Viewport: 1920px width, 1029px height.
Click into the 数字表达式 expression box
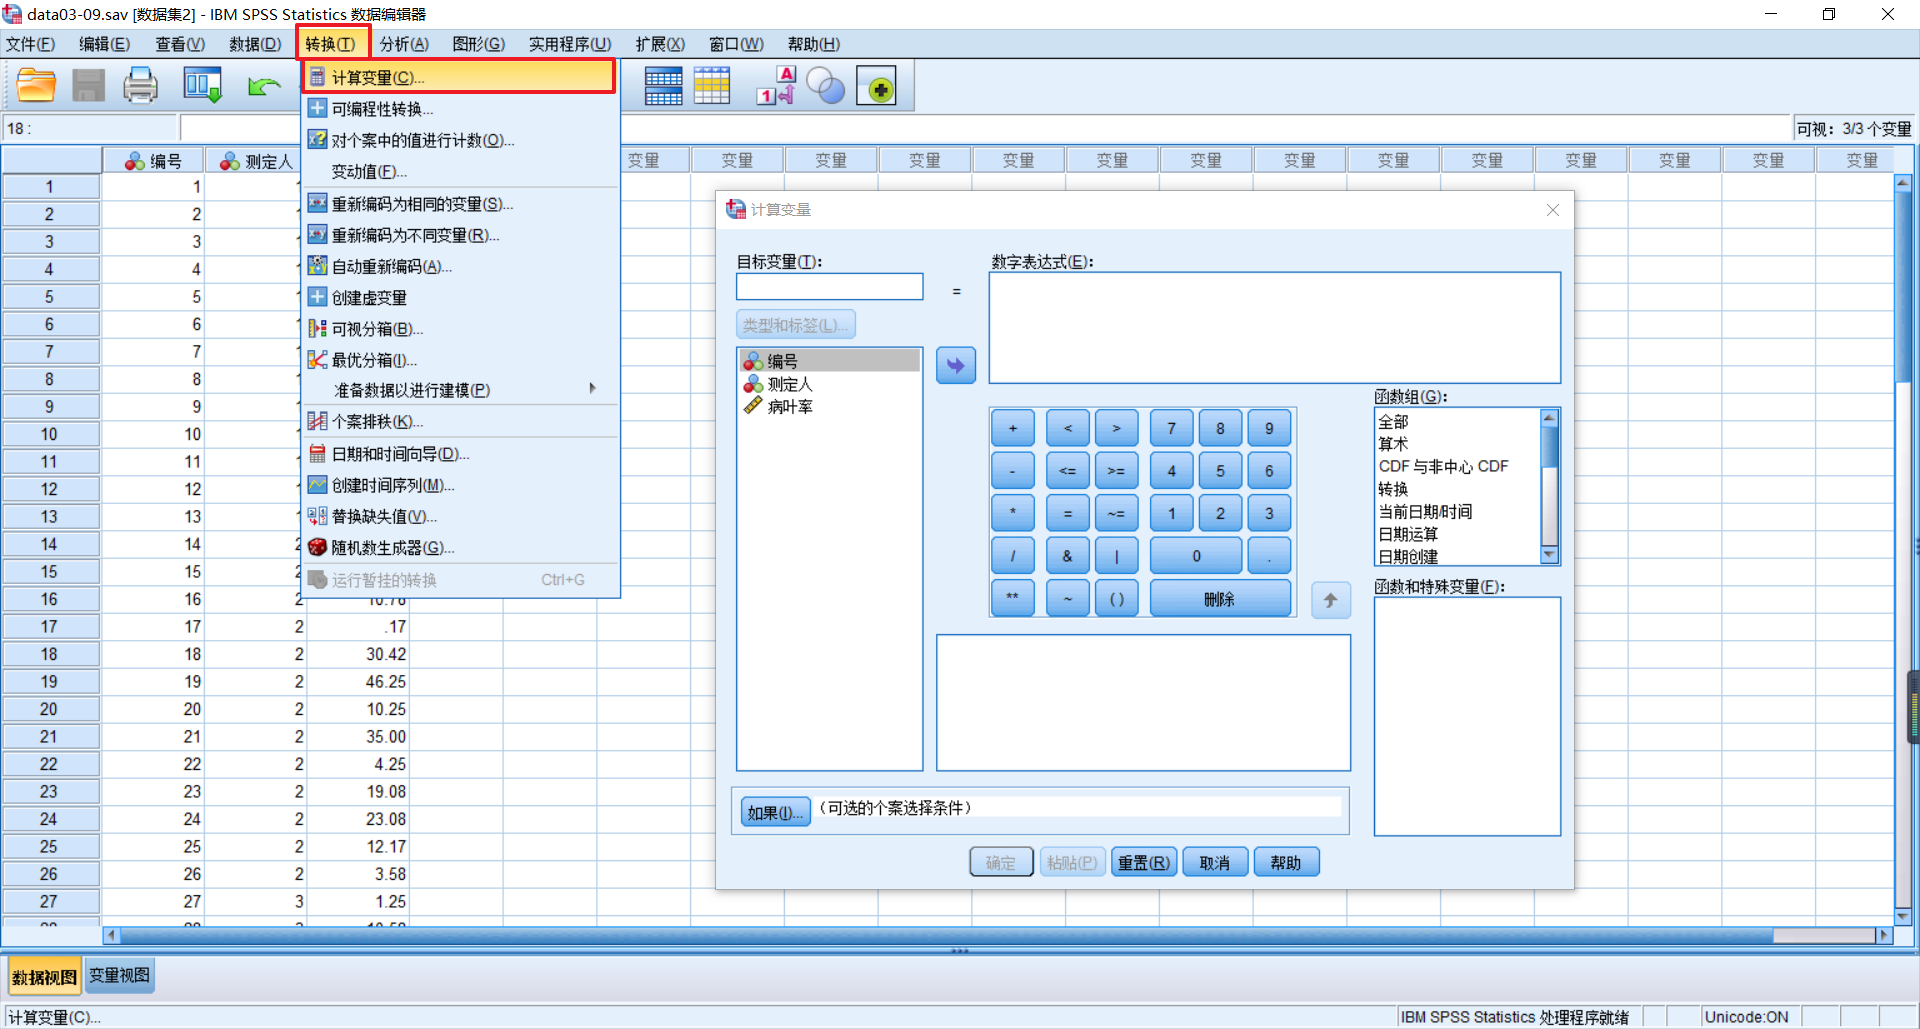pyautogui.click(x=1274, y=328)
